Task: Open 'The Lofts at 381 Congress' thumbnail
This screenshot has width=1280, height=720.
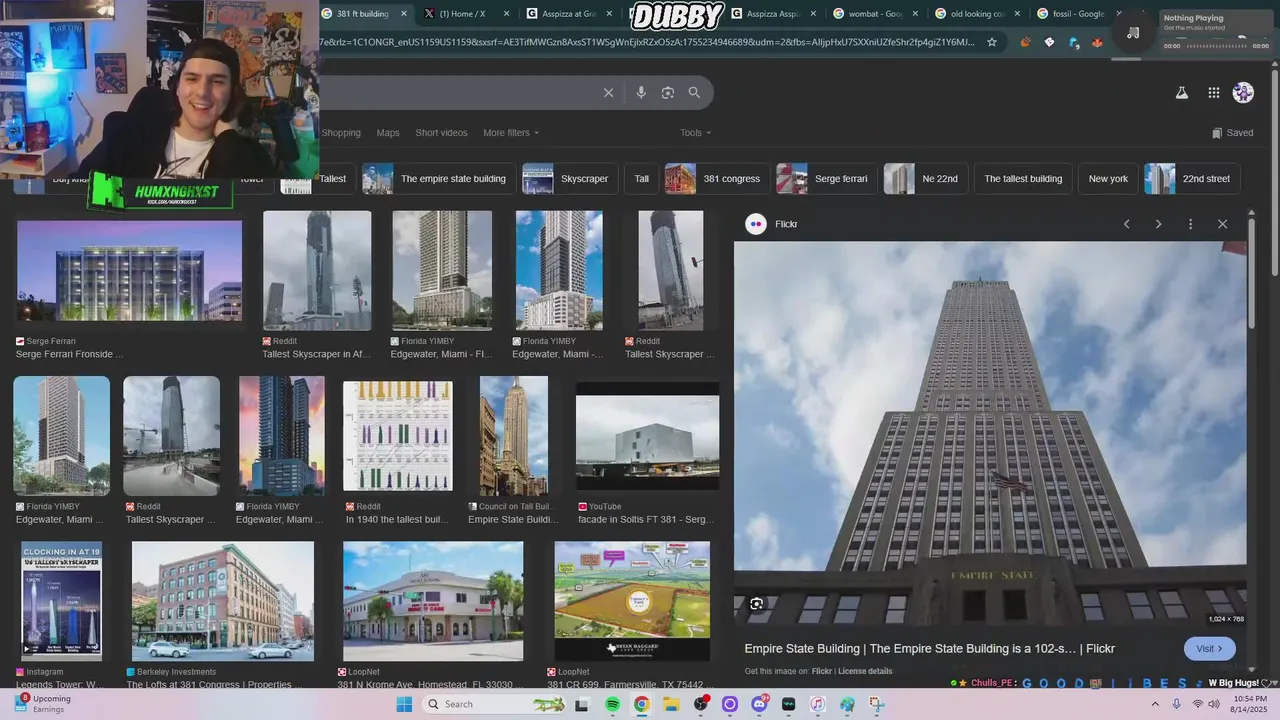Action: [223, 601]
